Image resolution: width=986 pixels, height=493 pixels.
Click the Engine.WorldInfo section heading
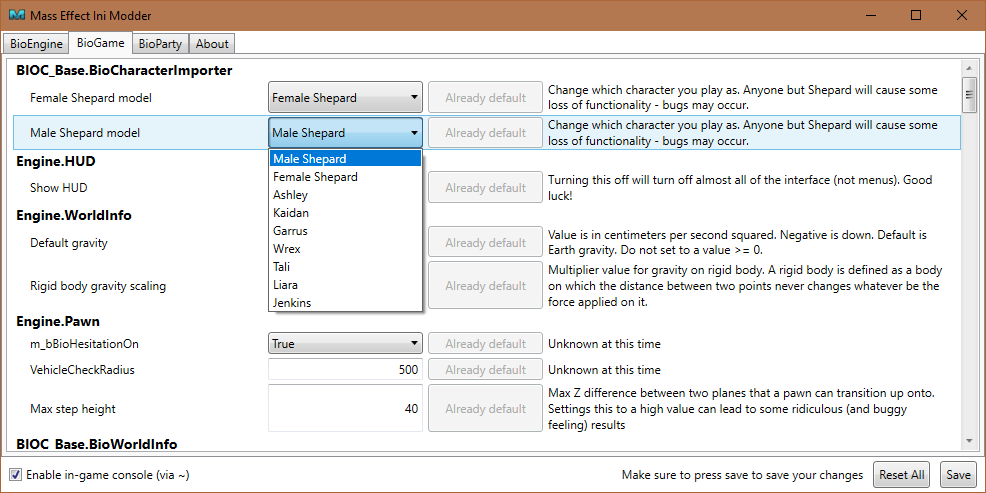[74, 216]
